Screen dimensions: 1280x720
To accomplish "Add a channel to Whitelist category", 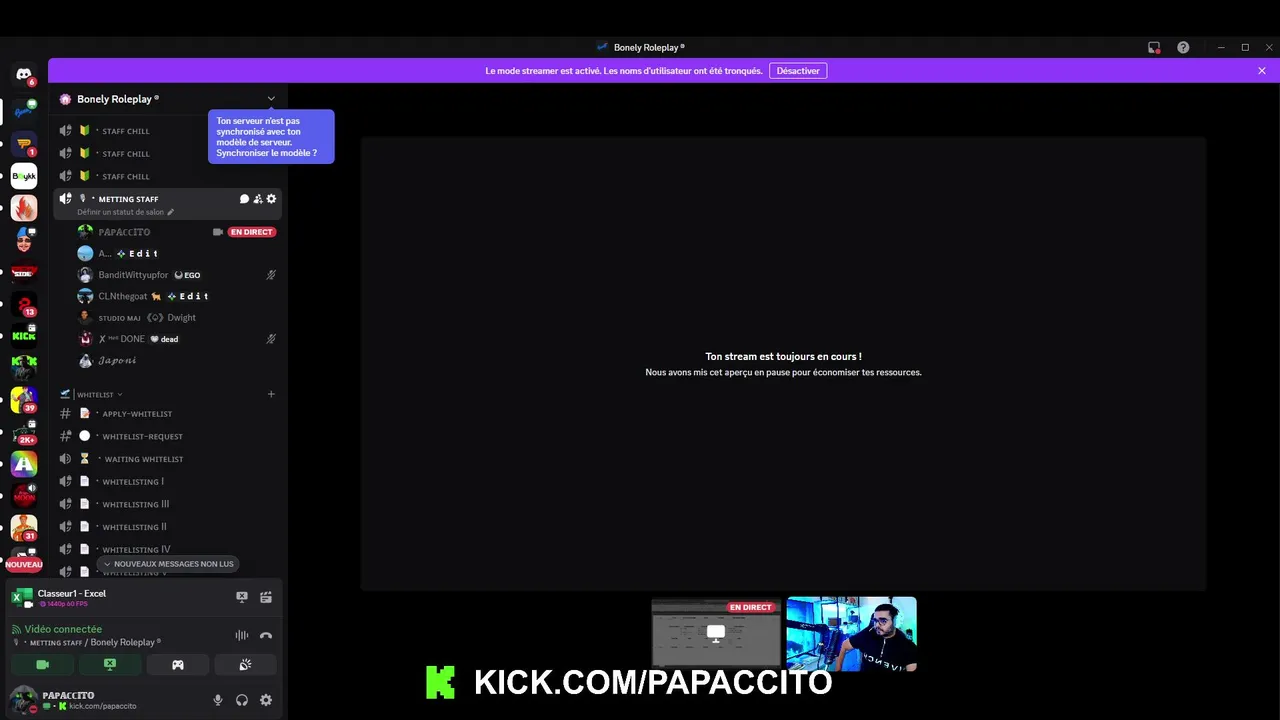I will 271,394.
